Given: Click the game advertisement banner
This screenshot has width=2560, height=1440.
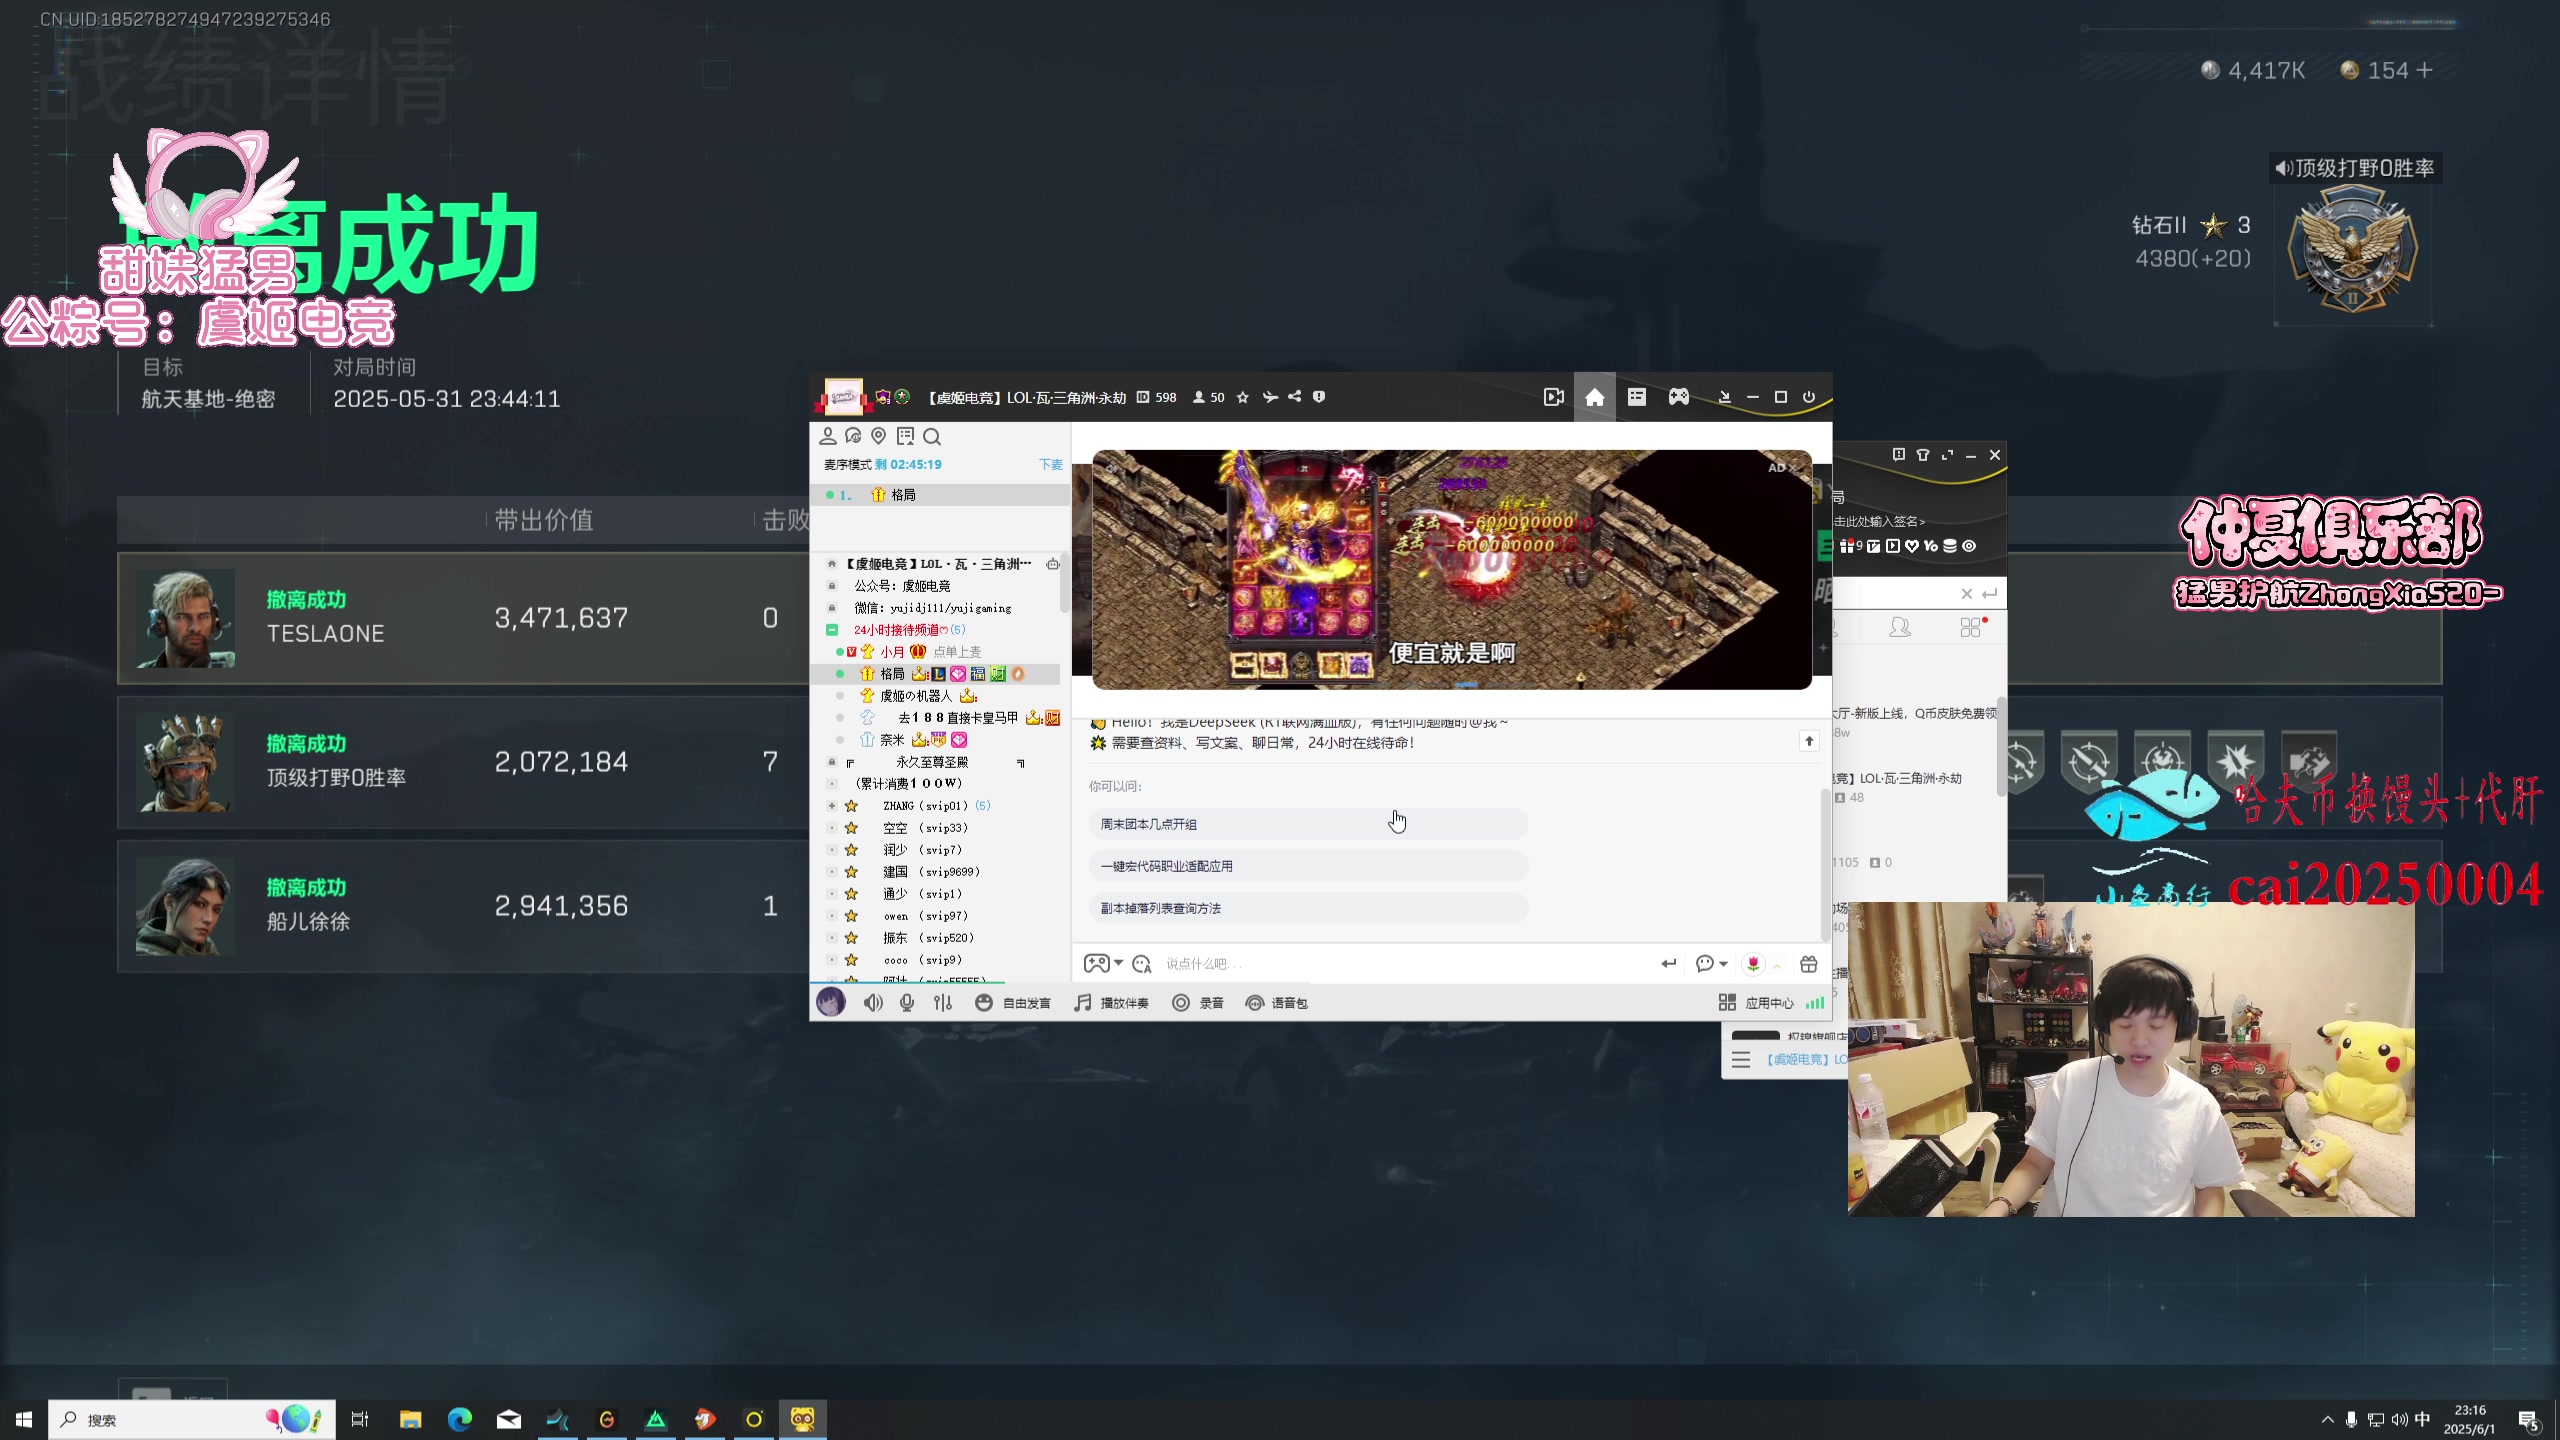Looking at the screenshot, I should [x=1451, y=569].
